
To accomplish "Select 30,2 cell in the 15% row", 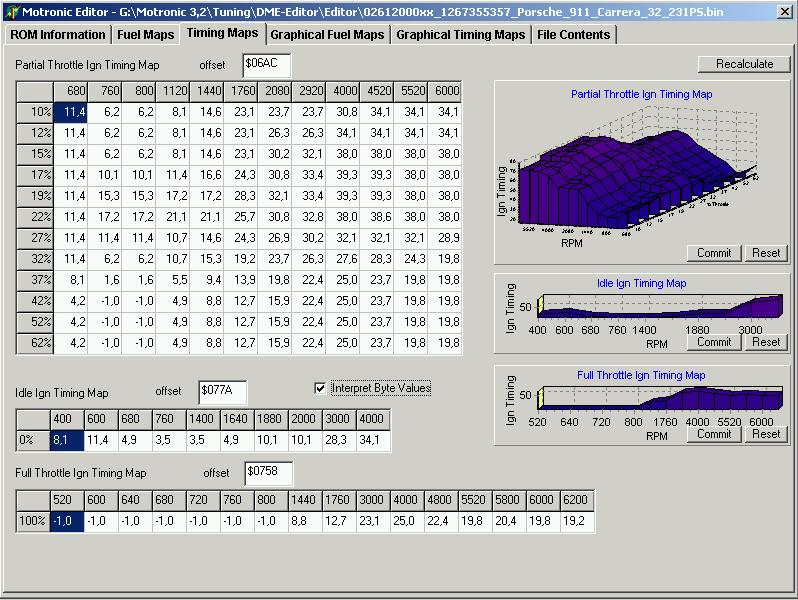I will point(275,154).
